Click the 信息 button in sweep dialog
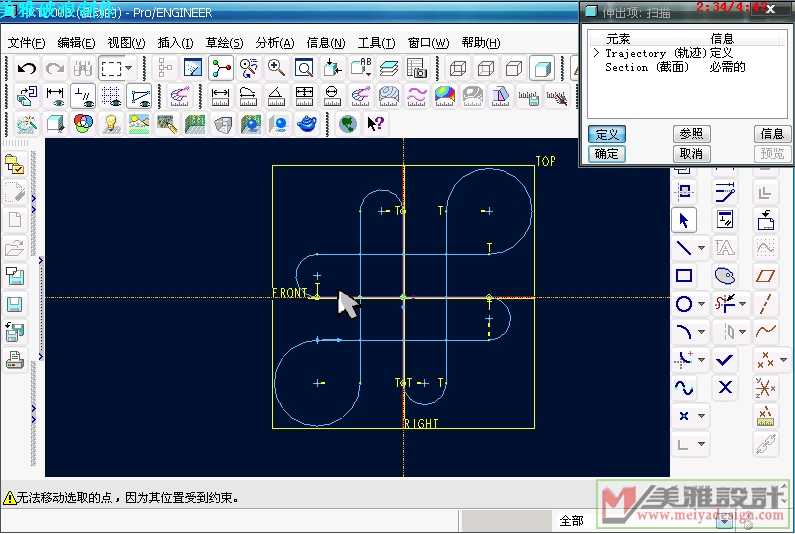This screenshot has height=534, width=795. [x=772, y=134]
